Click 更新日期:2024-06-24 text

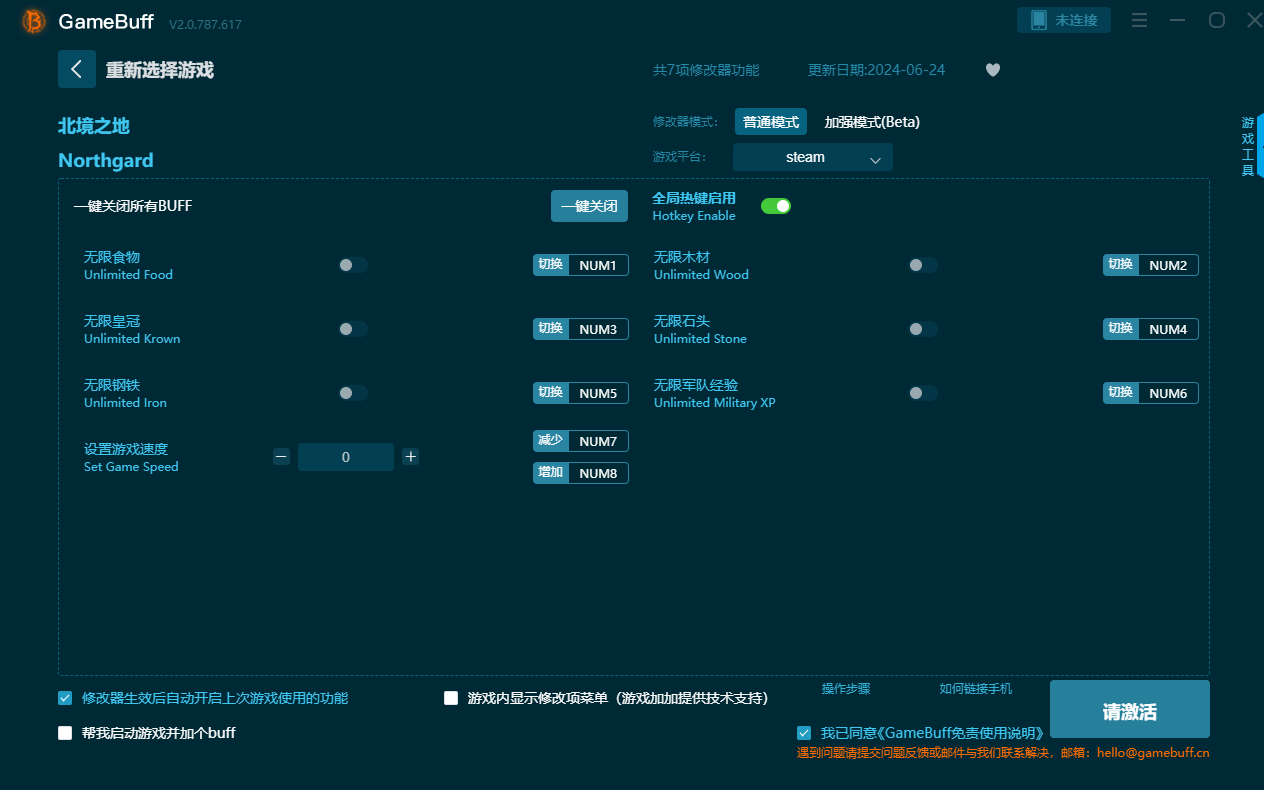tap(876, 70)
